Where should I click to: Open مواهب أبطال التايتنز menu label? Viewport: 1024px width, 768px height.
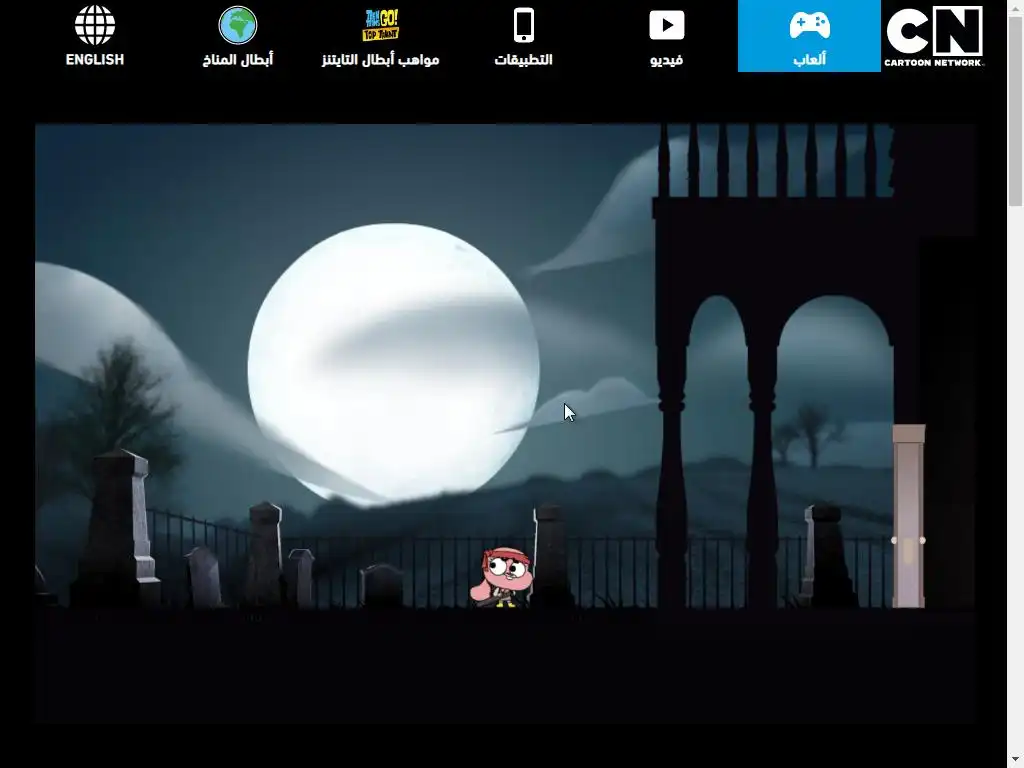[381, 59]
